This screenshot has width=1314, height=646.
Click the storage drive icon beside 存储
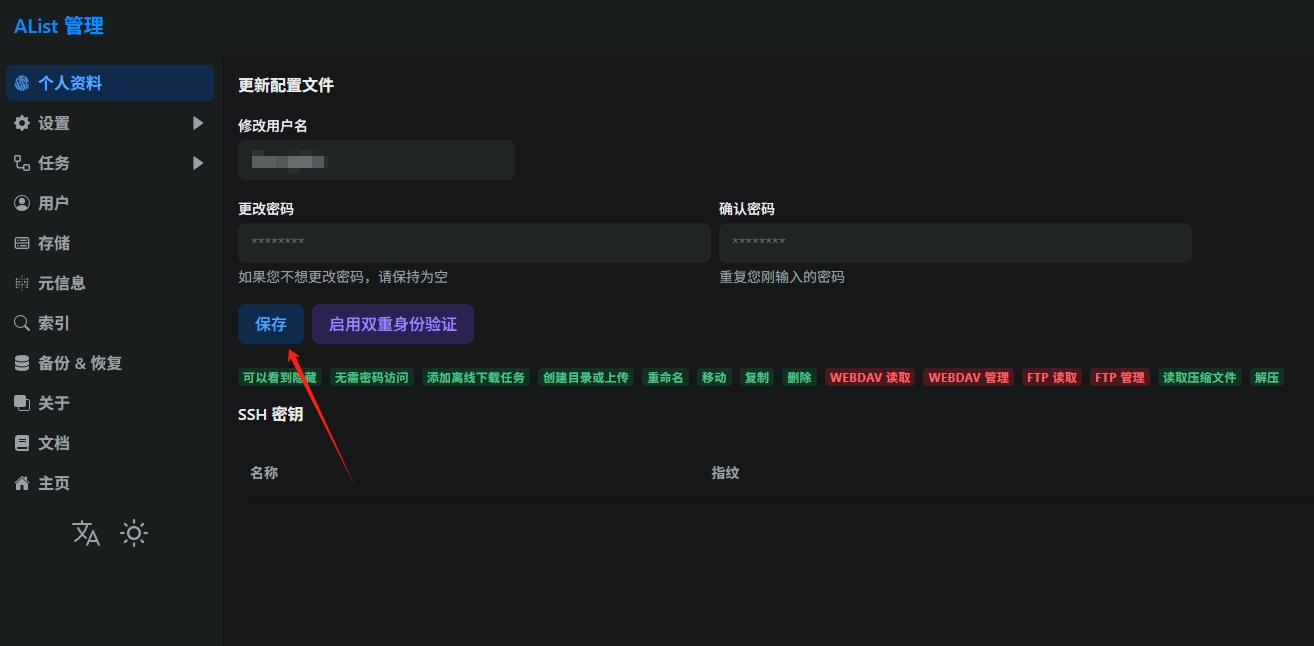(22, 243)
